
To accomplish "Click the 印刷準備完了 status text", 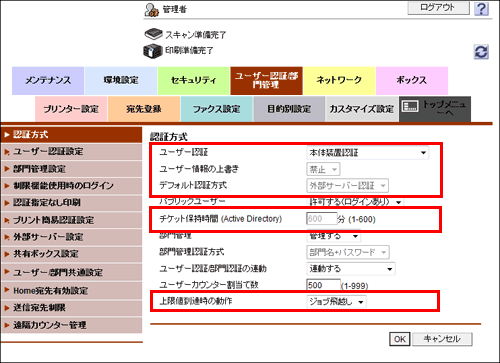I will [189, 51].
